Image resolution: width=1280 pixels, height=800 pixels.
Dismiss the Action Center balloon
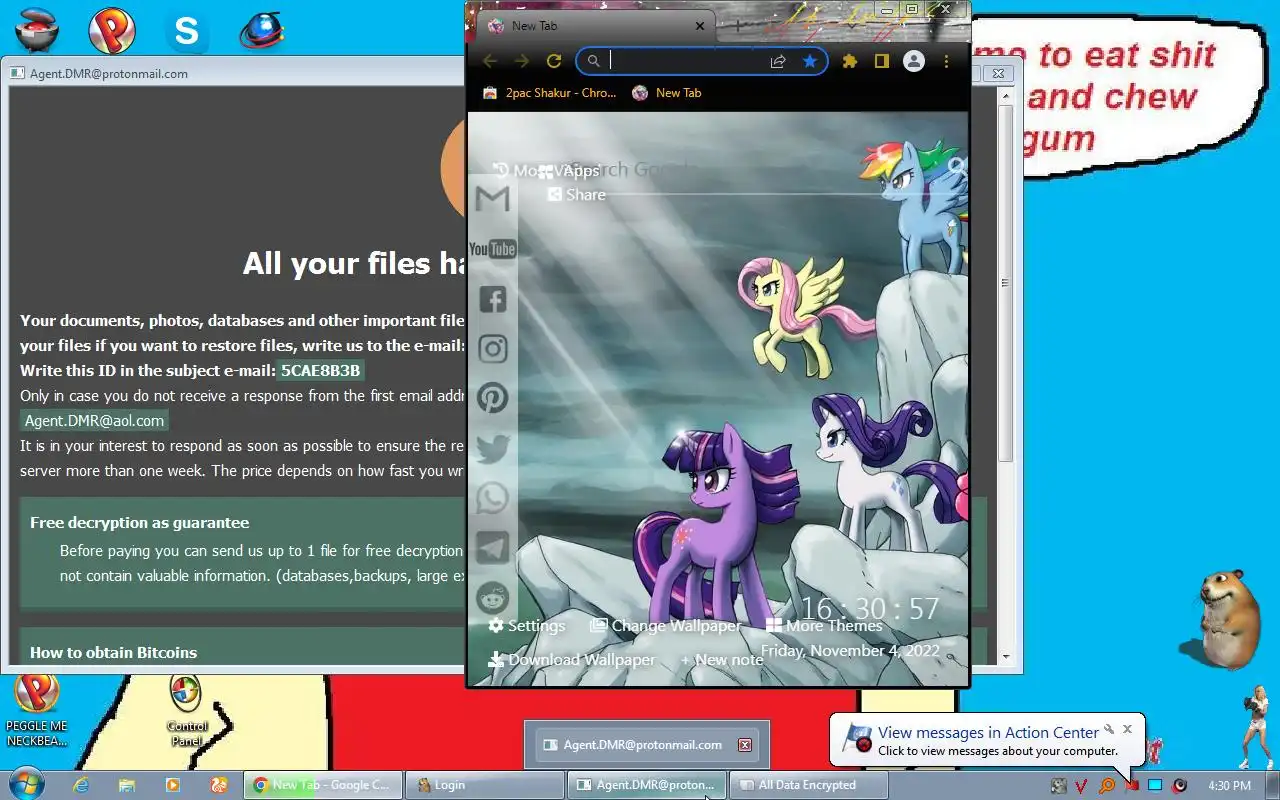pos(1127,729)
